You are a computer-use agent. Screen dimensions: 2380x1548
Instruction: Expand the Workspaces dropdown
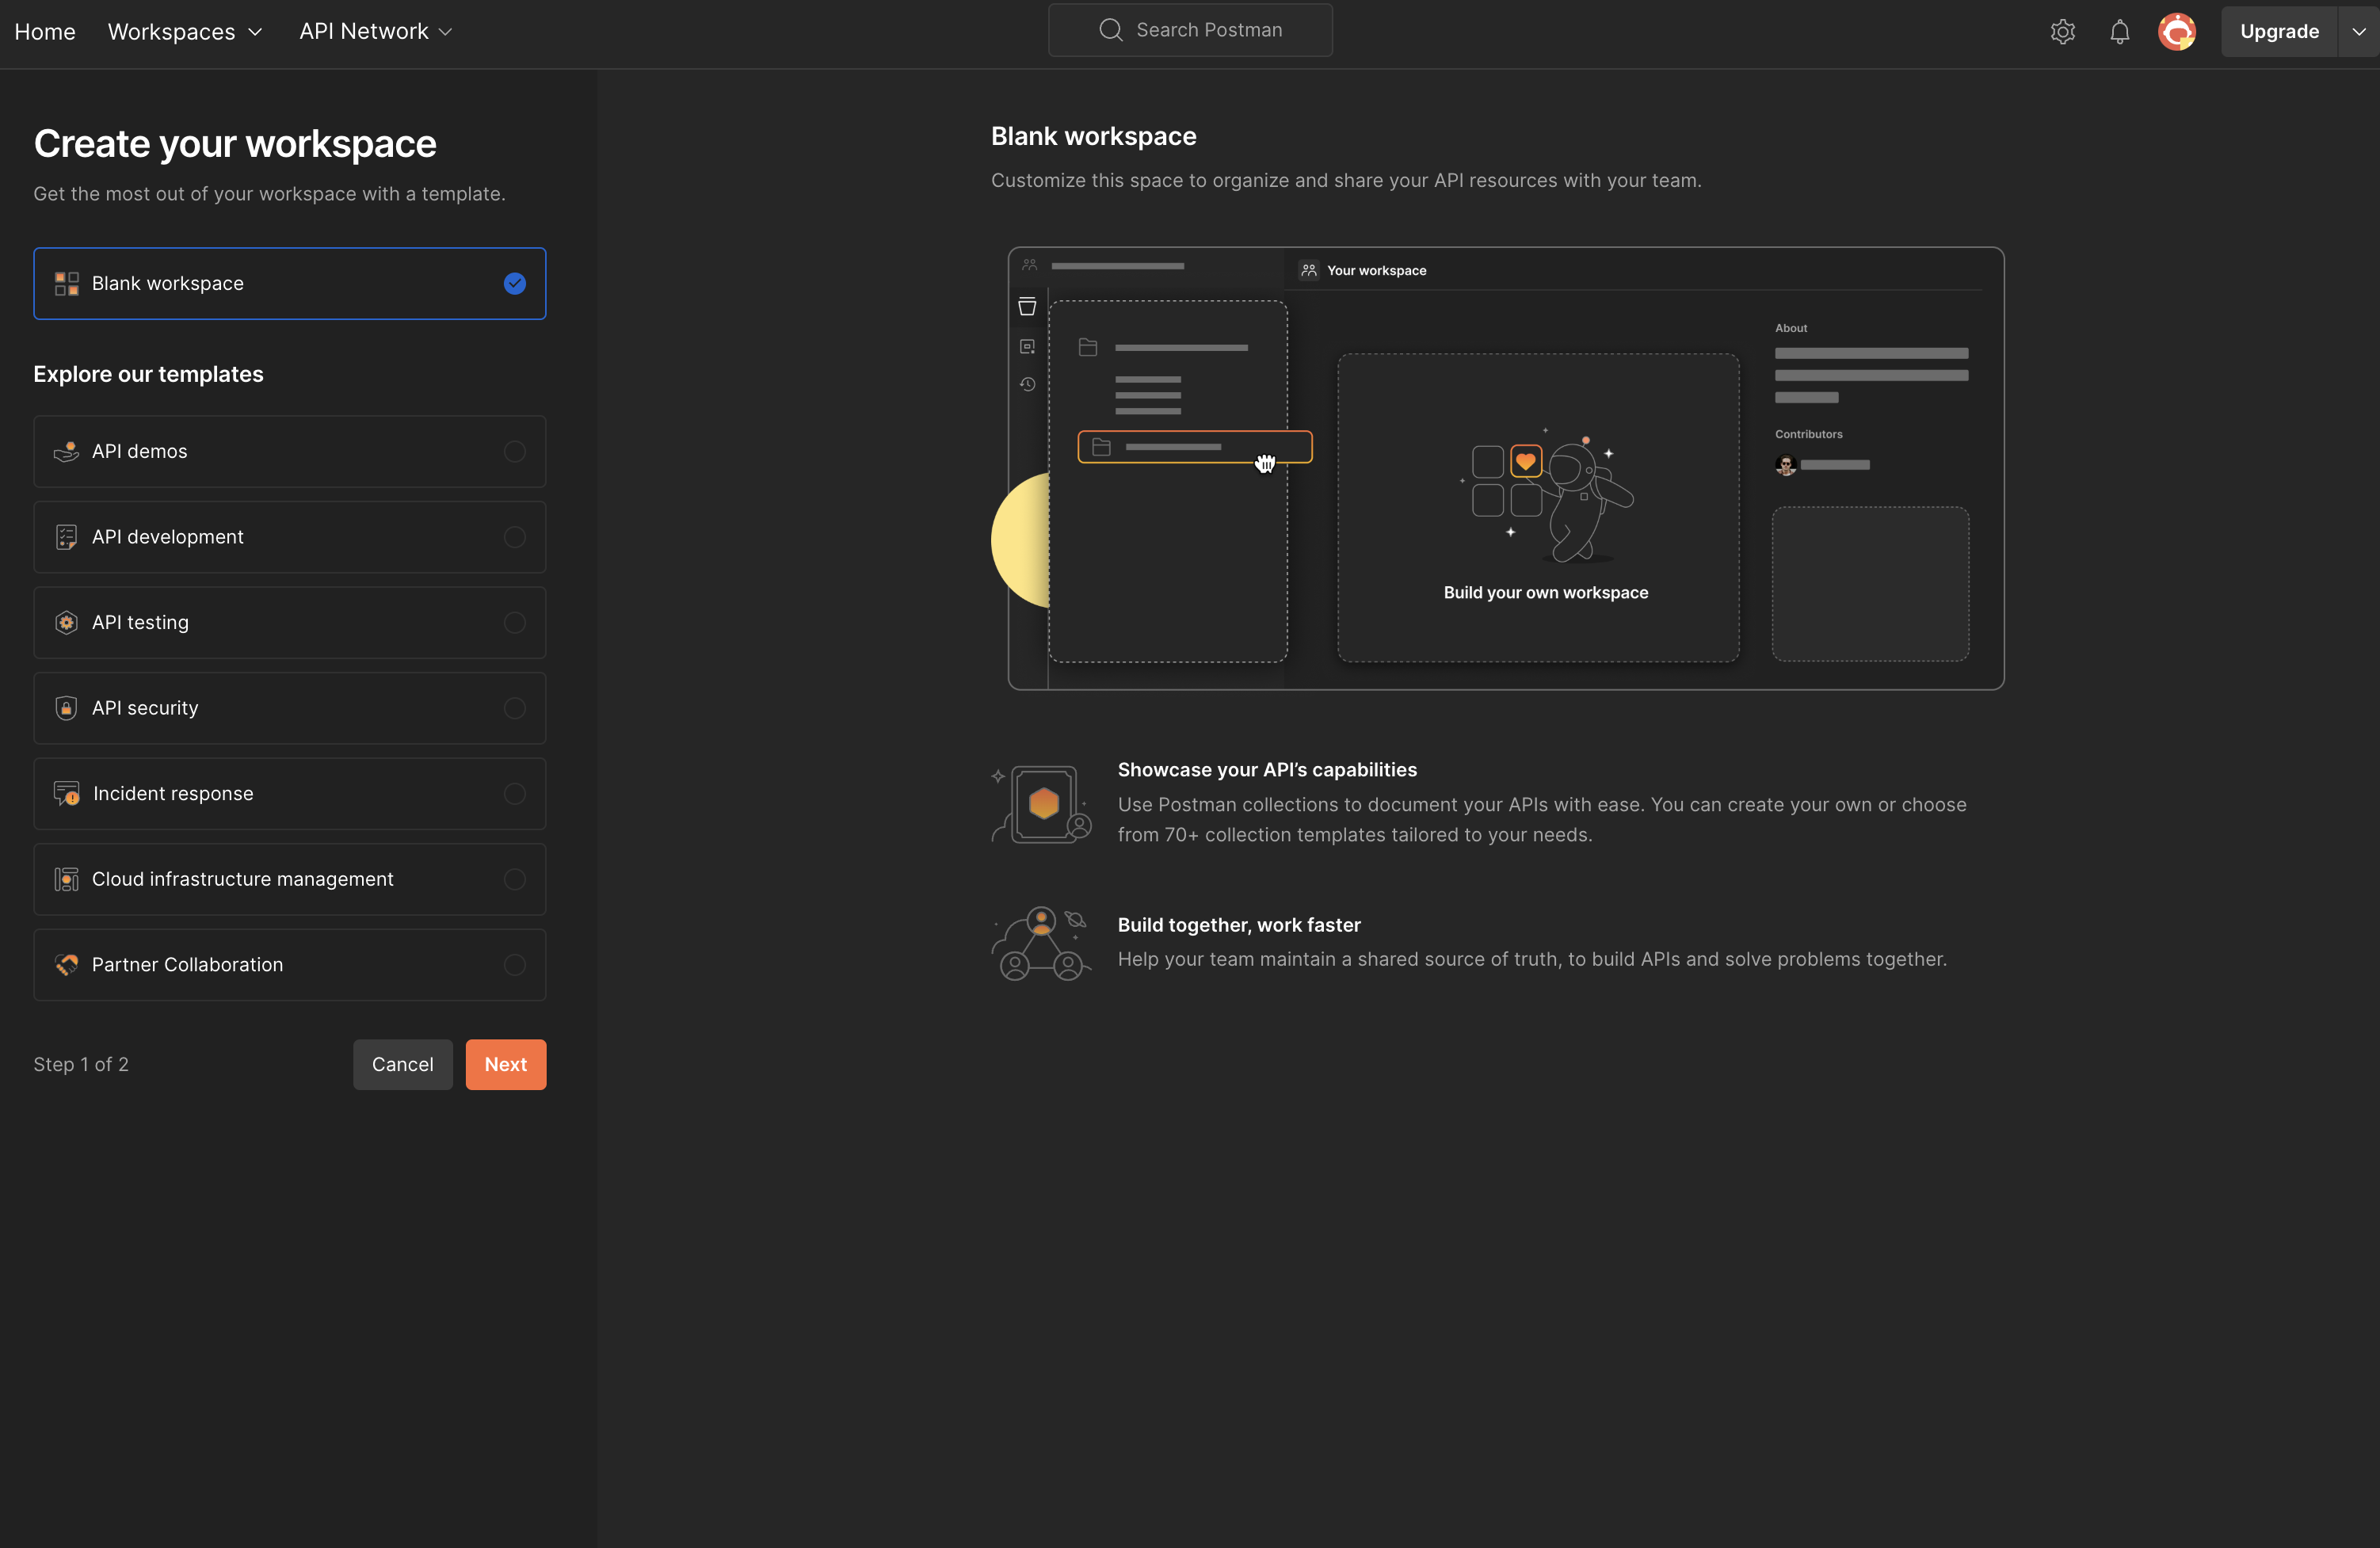(x=185, y=32)
